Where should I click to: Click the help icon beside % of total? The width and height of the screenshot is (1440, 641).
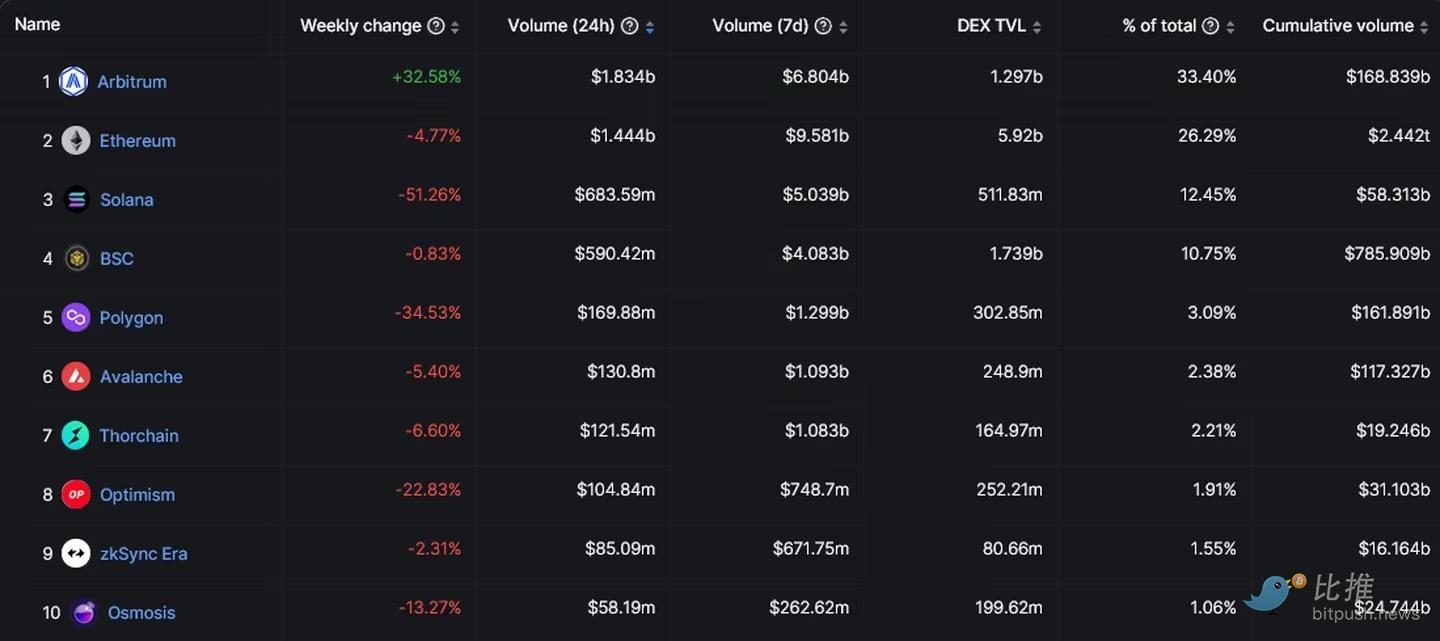coord(1210,27)
